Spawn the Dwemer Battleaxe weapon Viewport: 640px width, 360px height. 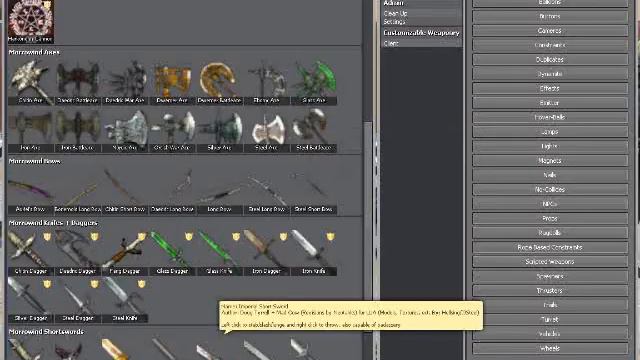pyautogui.click(x=219, y=82)
